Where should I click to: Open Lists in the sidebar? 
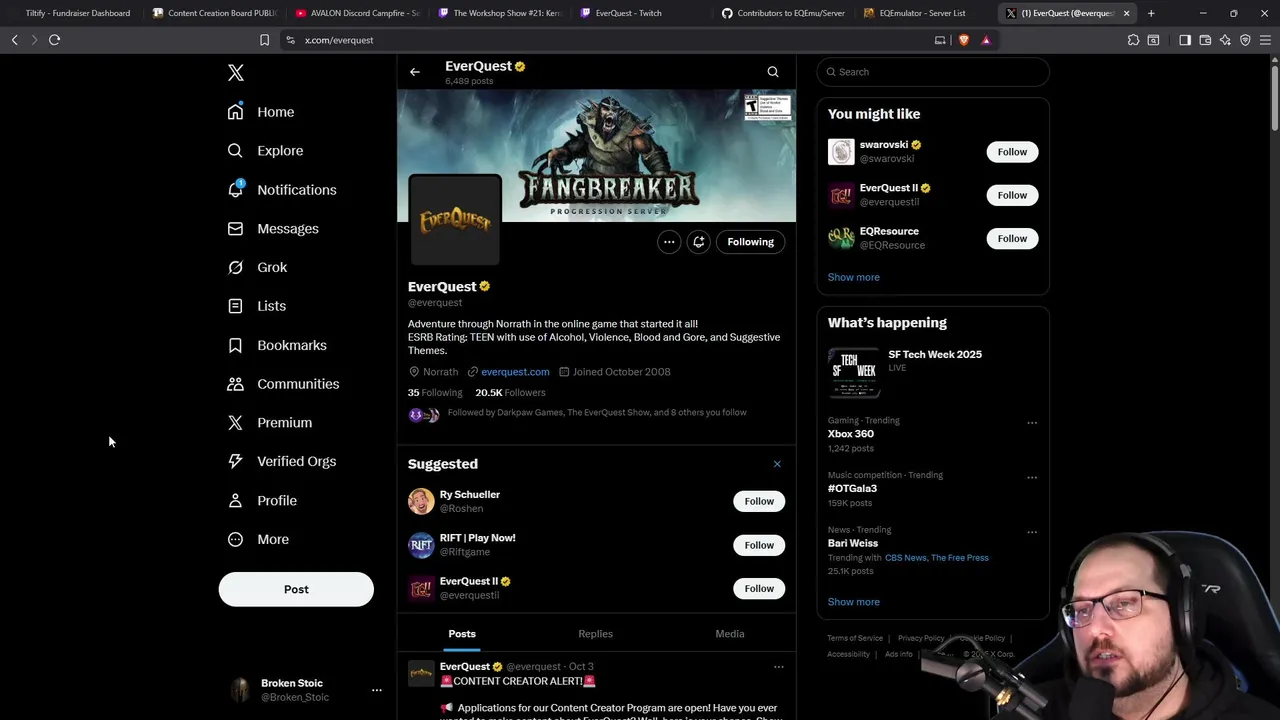pyautogui.click(x=256, y=306)
